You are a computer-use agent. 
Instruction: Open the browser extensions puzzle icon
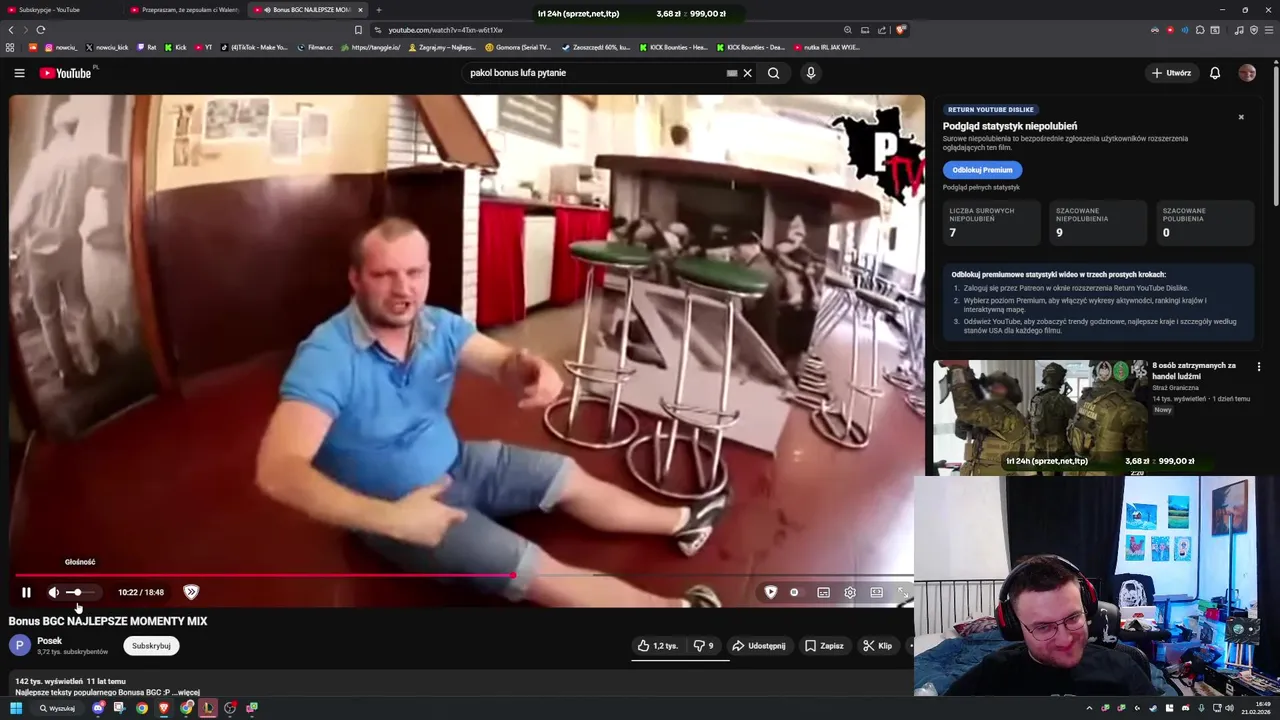point(1200,30)
